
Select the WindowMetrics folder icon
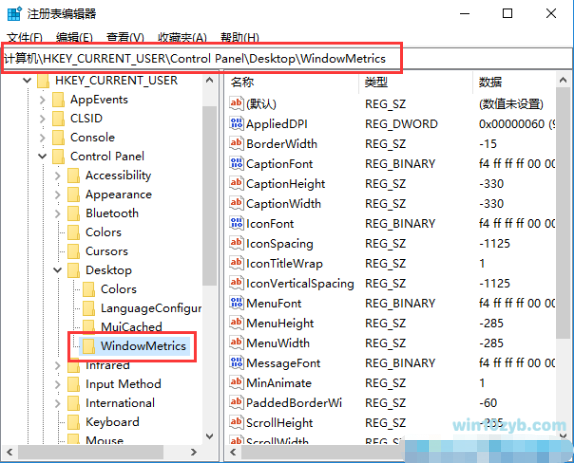[89, 346]
